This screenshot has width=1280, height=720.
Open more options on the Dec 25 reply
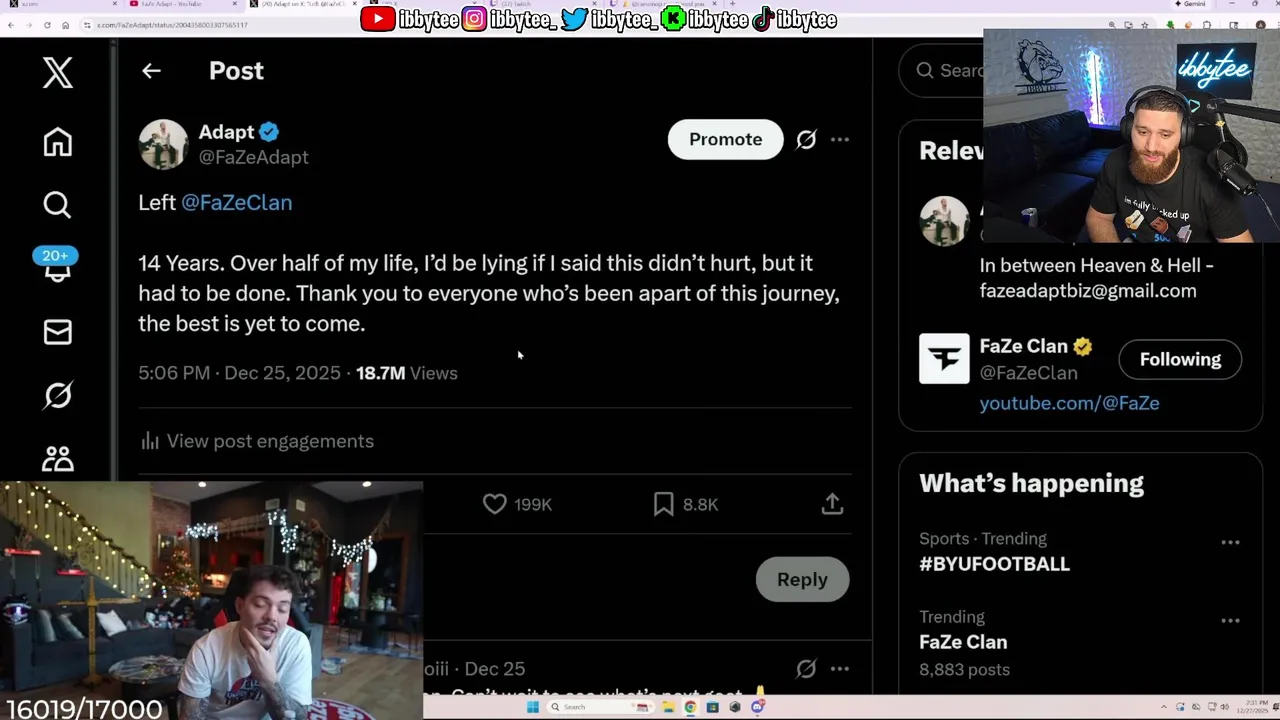(x=840, y=668)
